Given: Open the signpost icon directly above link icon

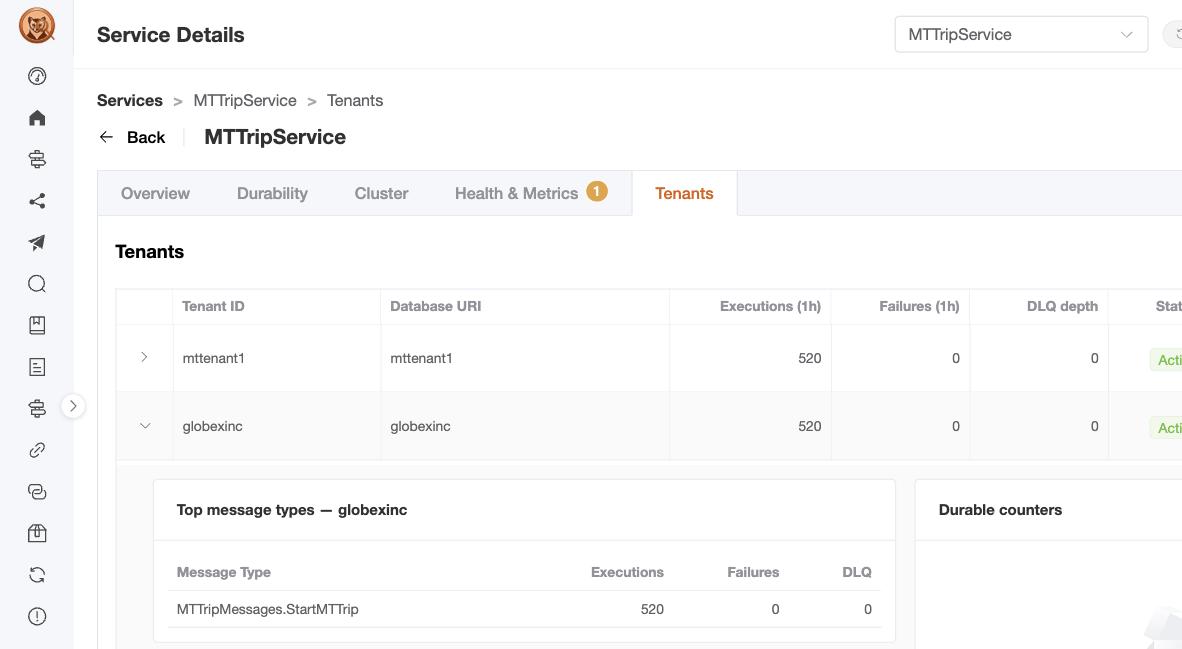Looking at the screenshot, I should coord(37,409).
